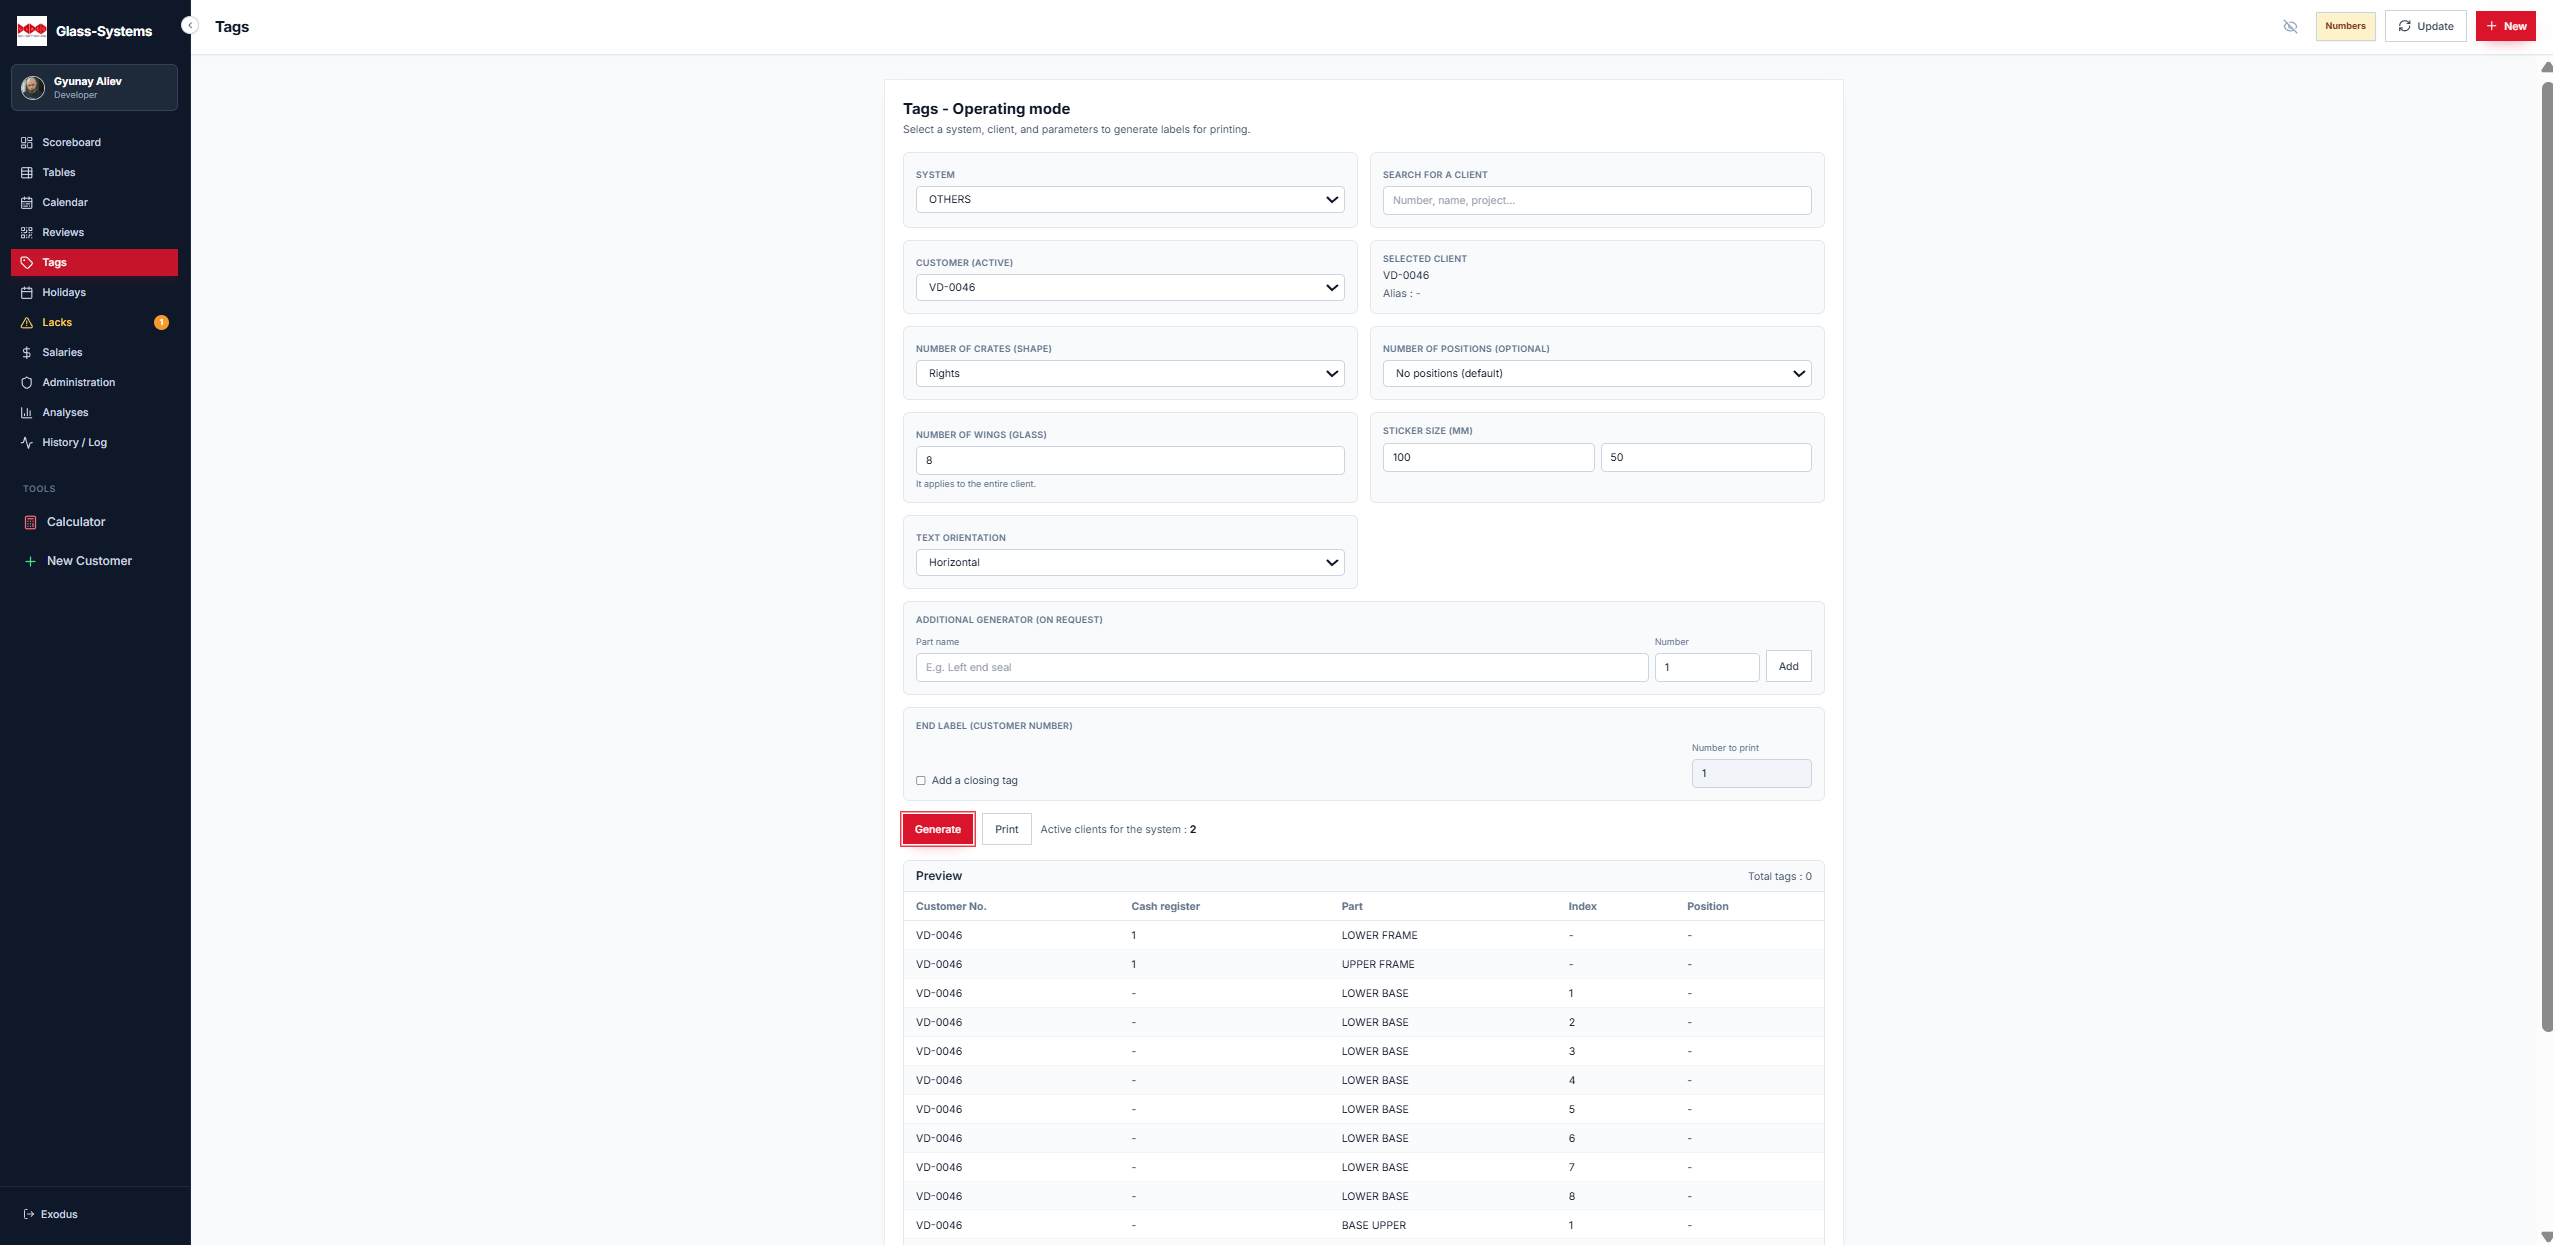The image size is (2553, 1245).
Task: Click the Salaries dollar icon
Action: coord(27,352)
